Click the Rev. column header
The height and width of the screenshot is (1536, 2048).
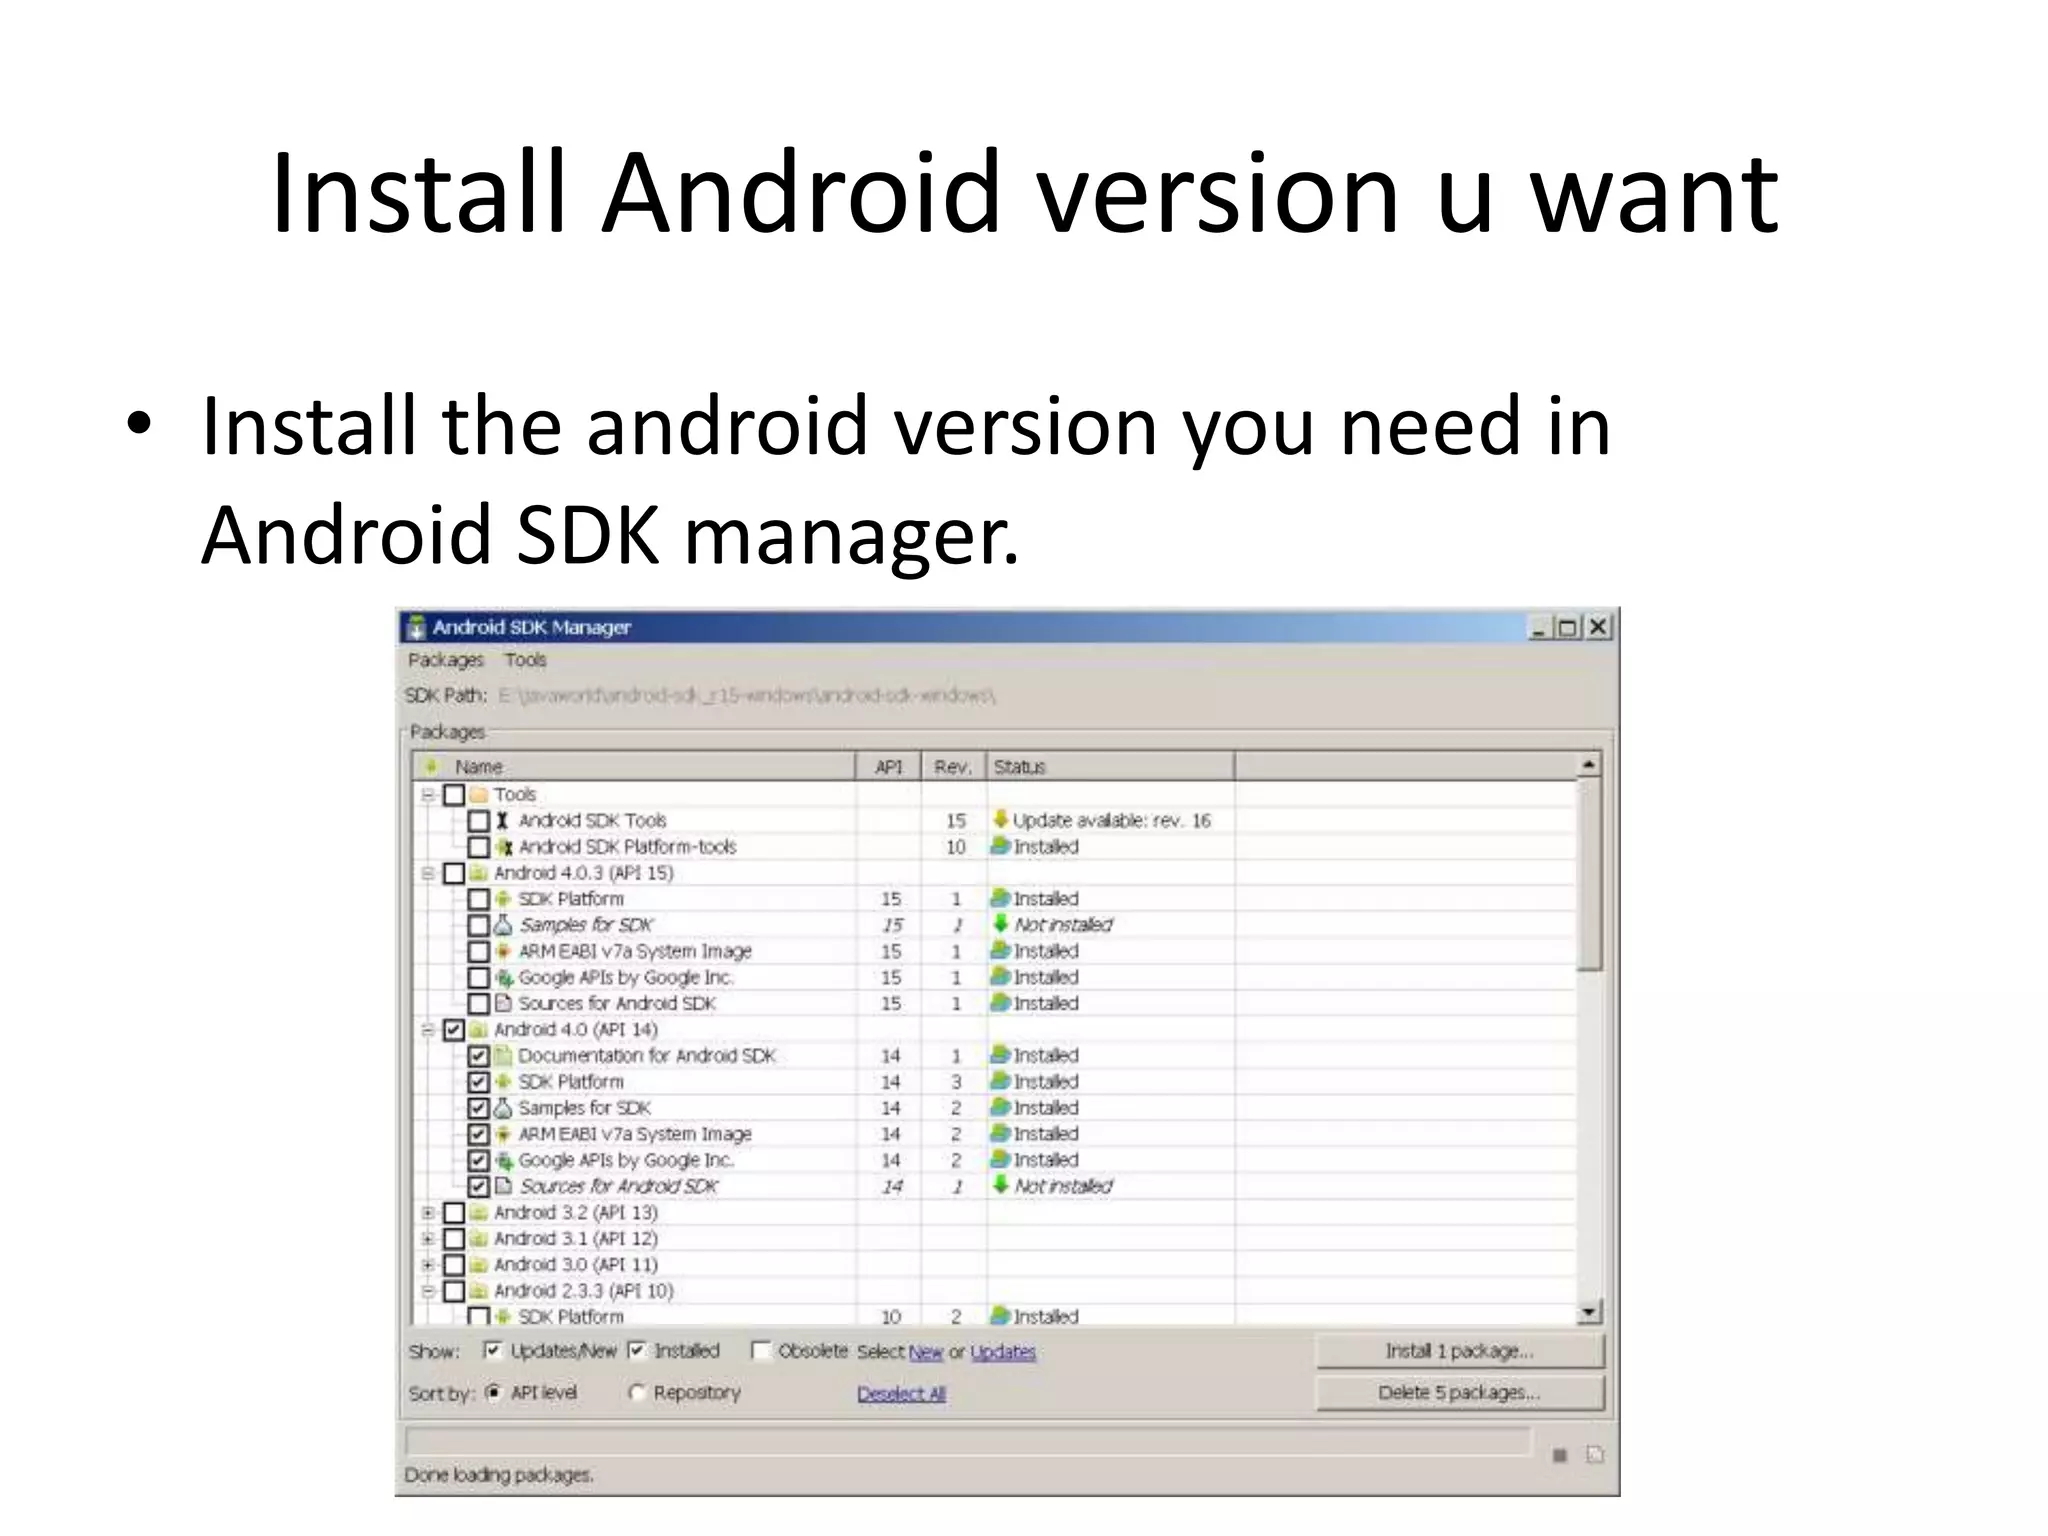(x=953, y=767)
